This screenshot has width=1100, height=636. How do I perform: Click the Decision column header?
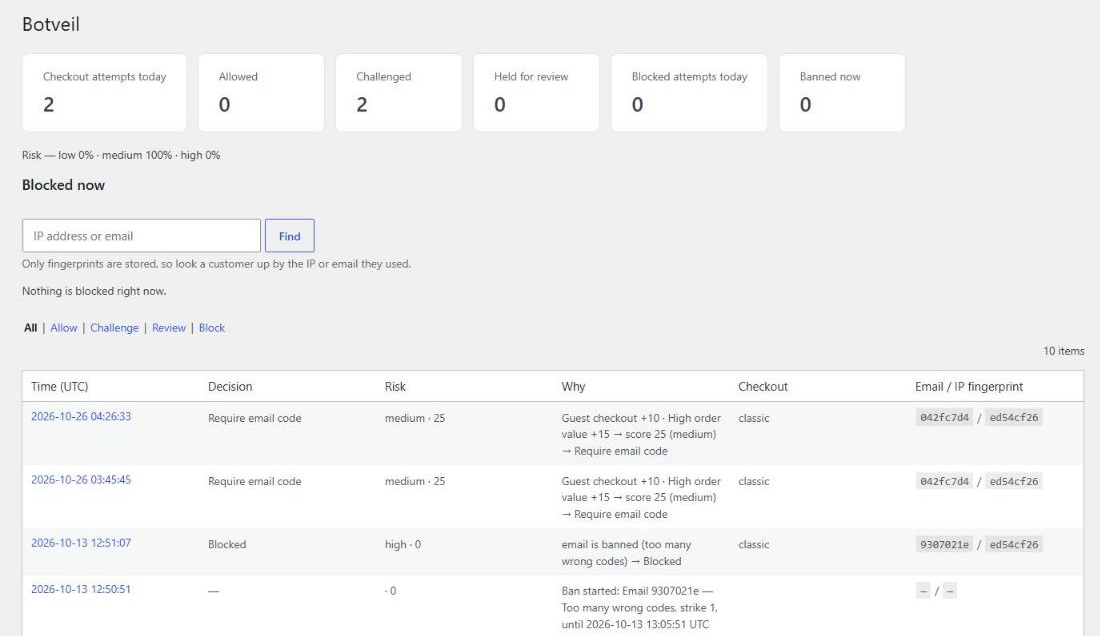[x=230, y=386]
